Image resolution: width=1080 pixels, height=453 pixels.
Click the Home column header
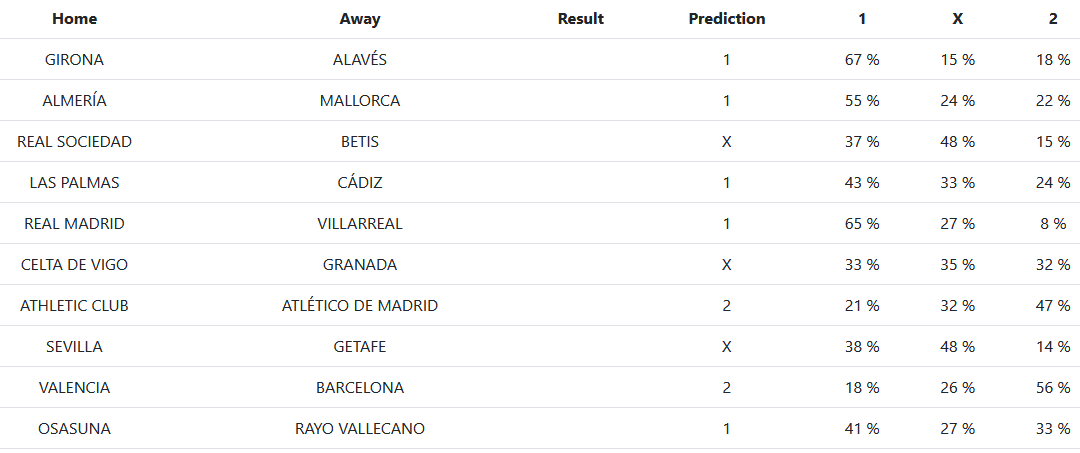tap(75, 19)
